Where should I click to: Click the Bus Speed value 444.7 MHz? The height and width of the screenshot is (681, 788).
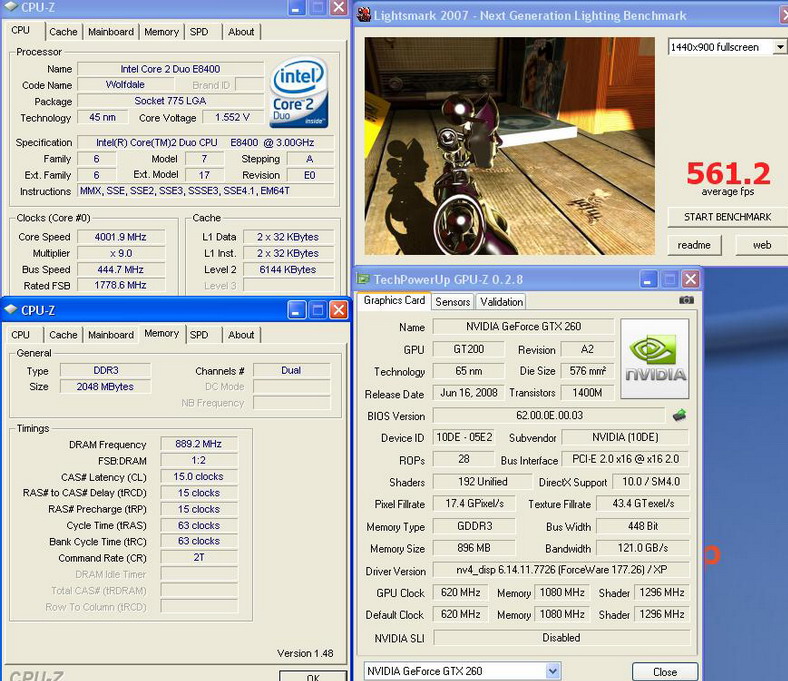click(x=121, y=269)
